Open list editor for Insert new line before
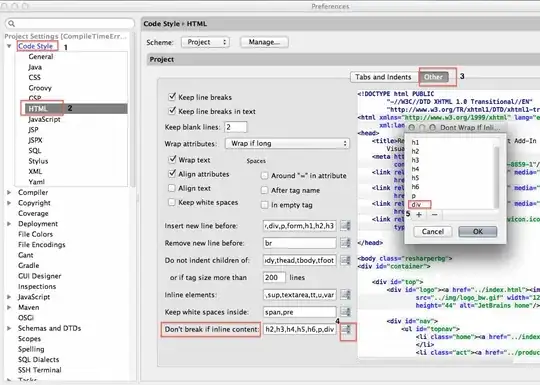 (345, 226)
